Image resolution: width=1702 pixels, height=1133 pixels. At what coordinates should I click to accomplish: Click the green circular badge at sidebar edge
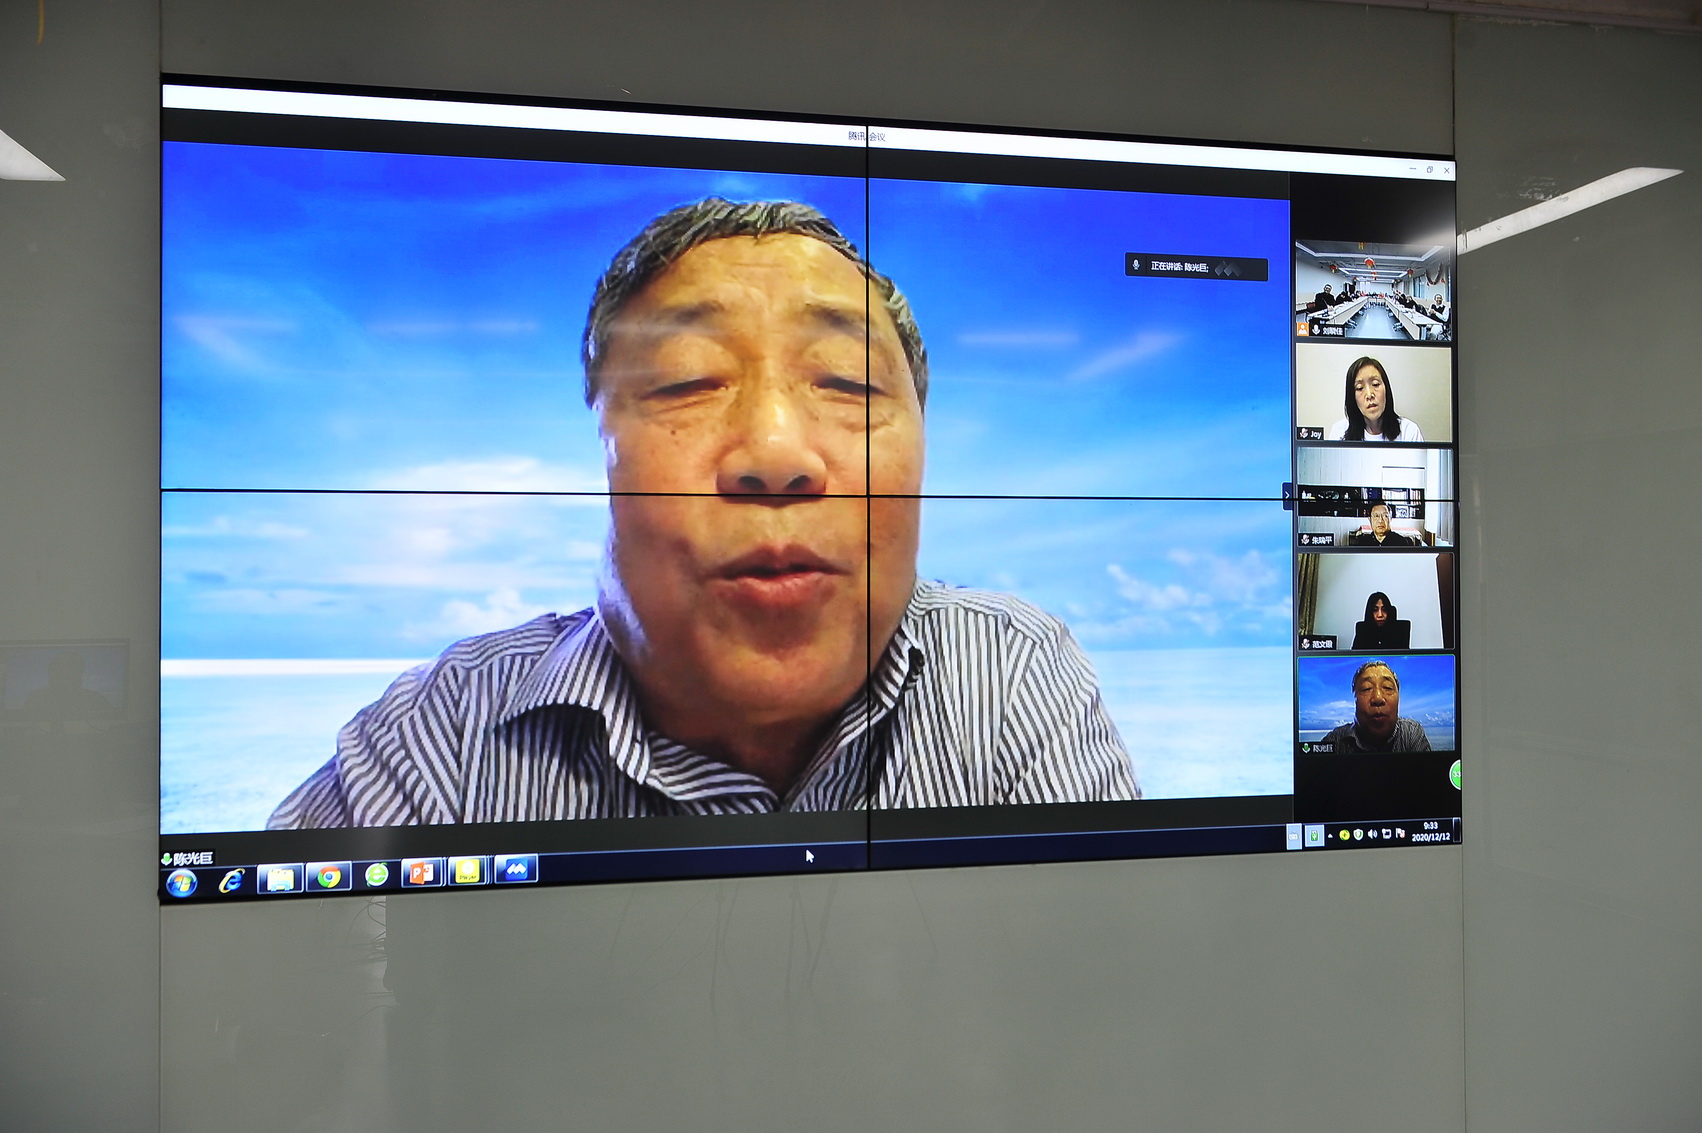click(x=1456, y=773)
